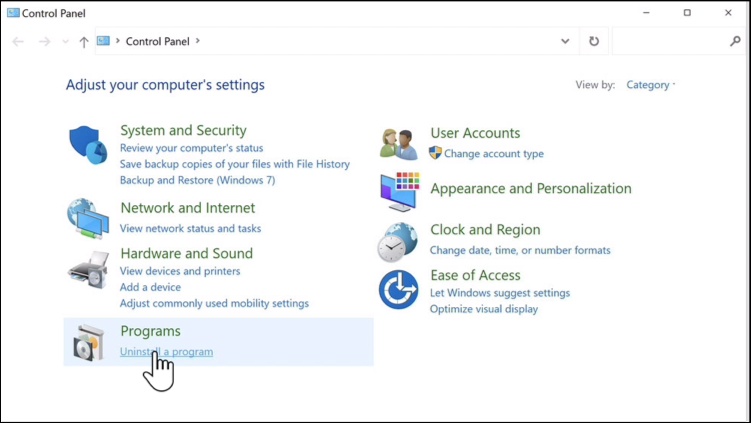Open the Hardware and Sound printer icon
Screen dimensions: 751x423
coord(88,269)
